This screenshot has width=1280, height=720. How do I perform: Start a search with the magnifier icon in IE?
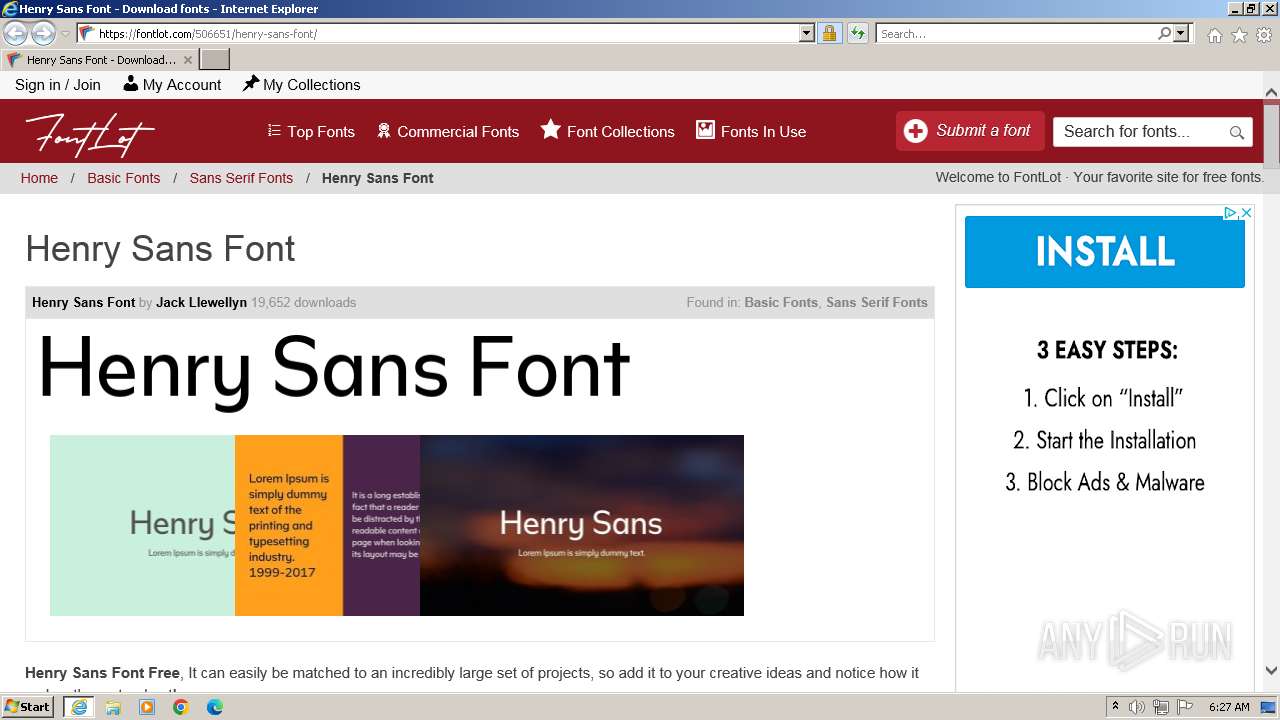1164,33
